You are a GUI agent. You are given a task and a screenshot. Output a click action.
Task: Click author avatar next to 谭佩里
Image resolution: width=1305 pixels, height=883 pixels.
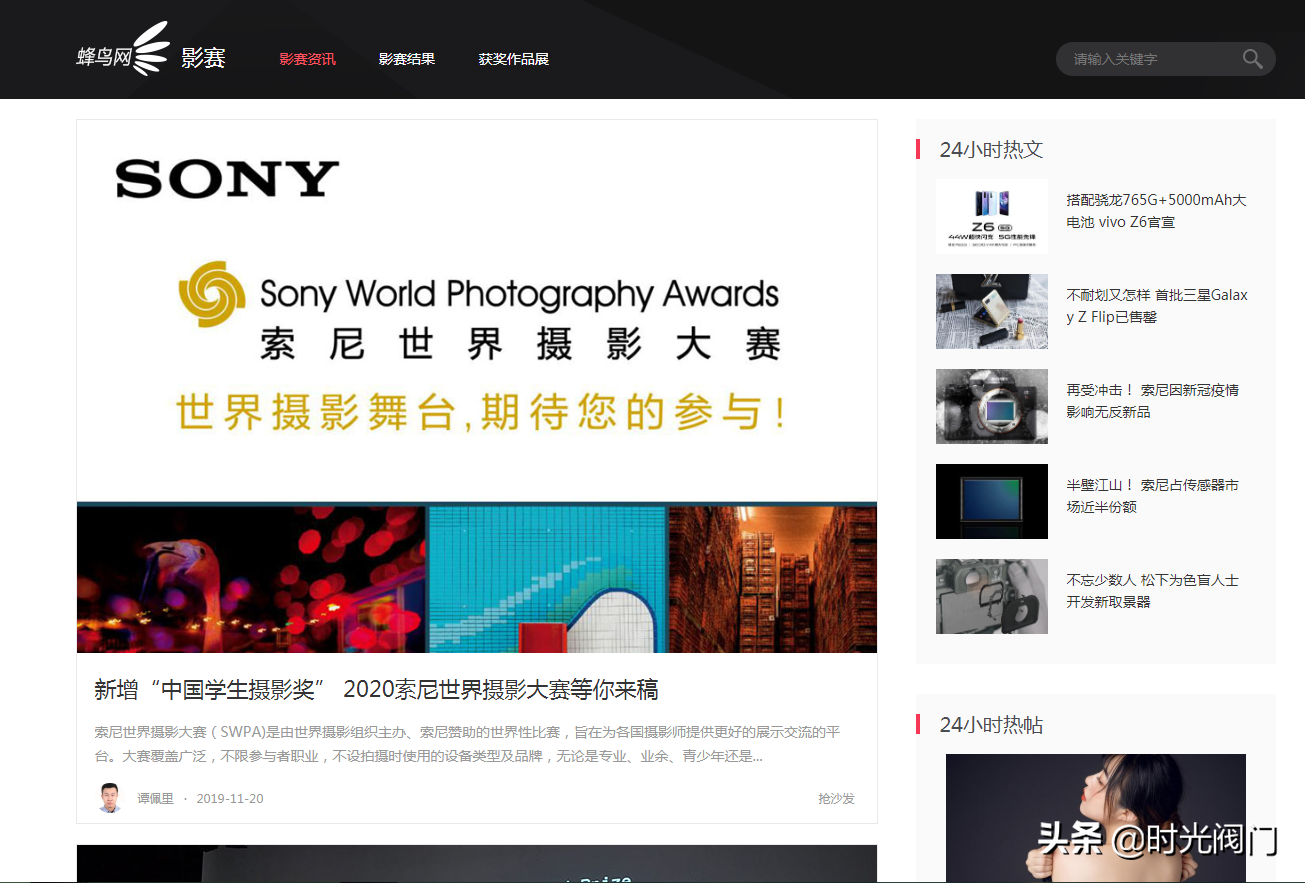[109, 798]
